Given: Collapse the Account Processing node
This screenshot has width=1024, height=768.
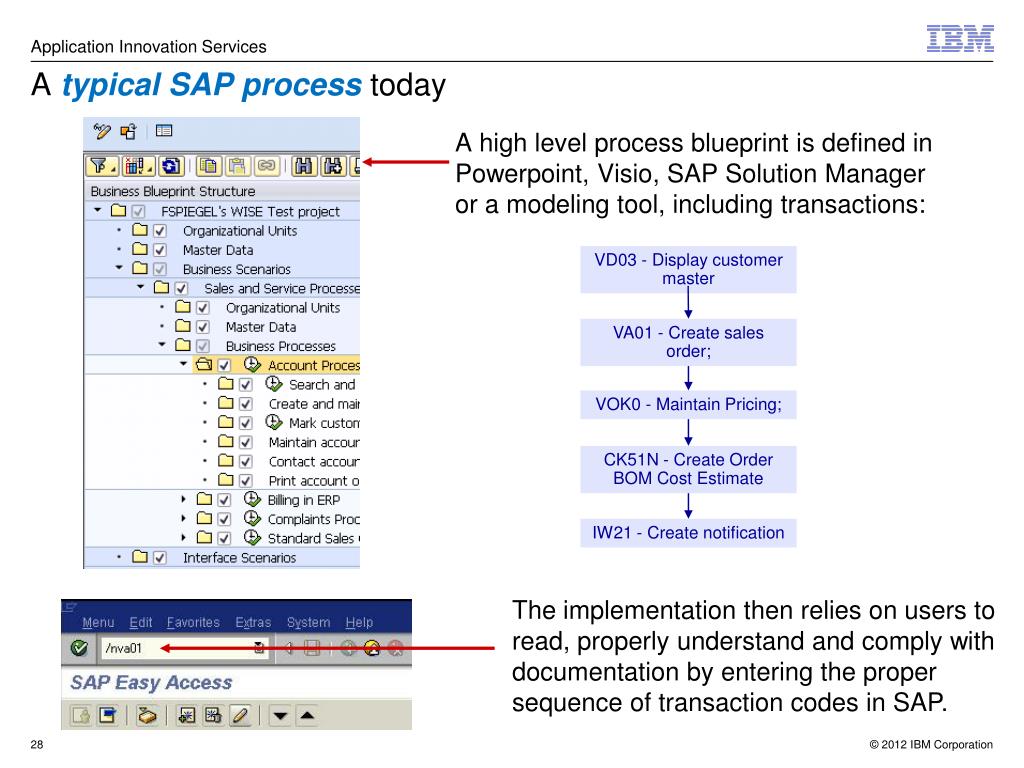Looking at the screenshot, I should pyautogui.click(x=184, y=364).
